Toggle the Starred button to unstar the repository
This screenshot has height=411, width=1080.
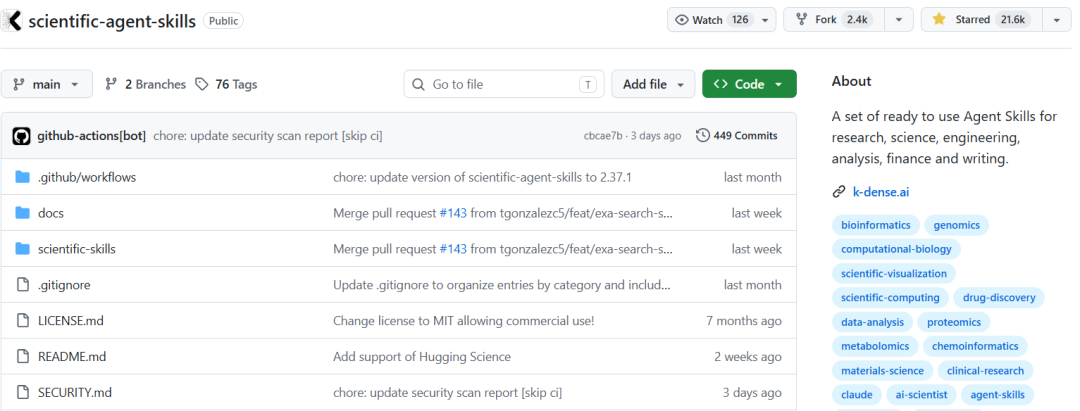(982, 20)
